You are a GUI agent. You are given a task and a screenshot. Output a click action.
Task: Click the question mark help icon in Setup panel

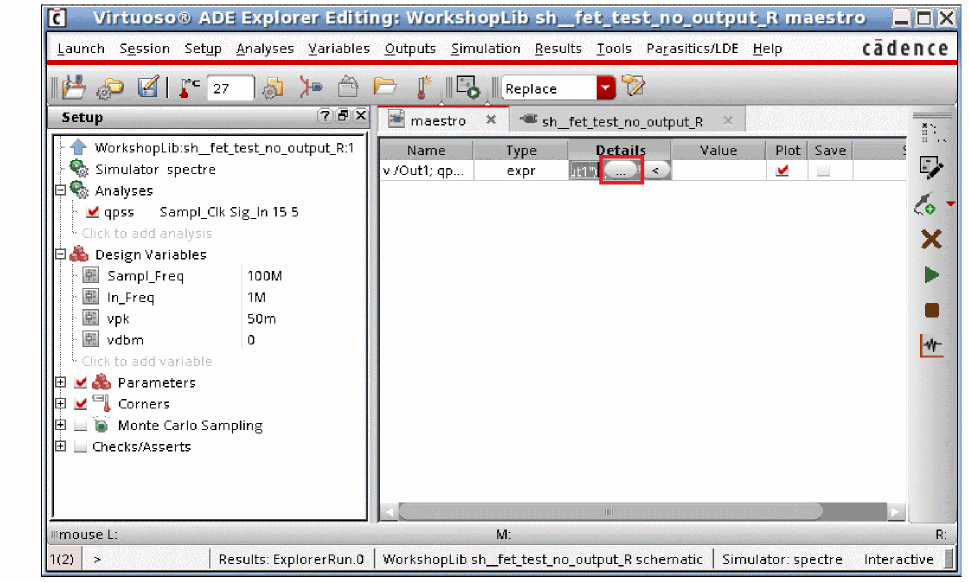point(324,116)
